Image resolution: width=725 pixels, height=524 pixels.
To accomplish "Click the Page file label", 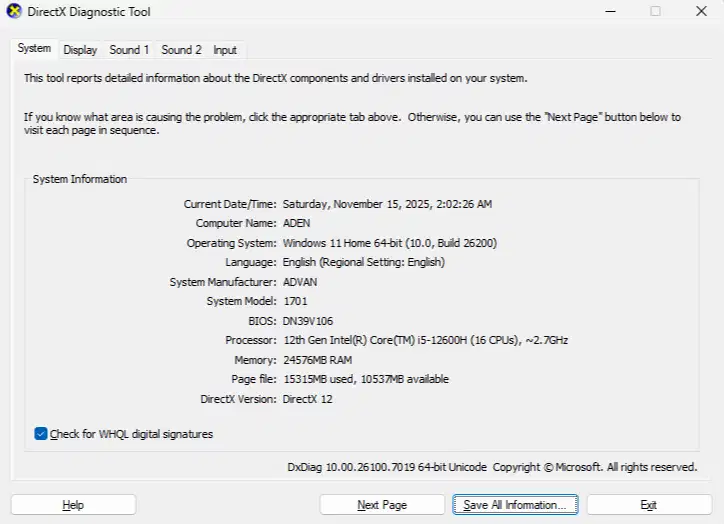I will 254,379.
